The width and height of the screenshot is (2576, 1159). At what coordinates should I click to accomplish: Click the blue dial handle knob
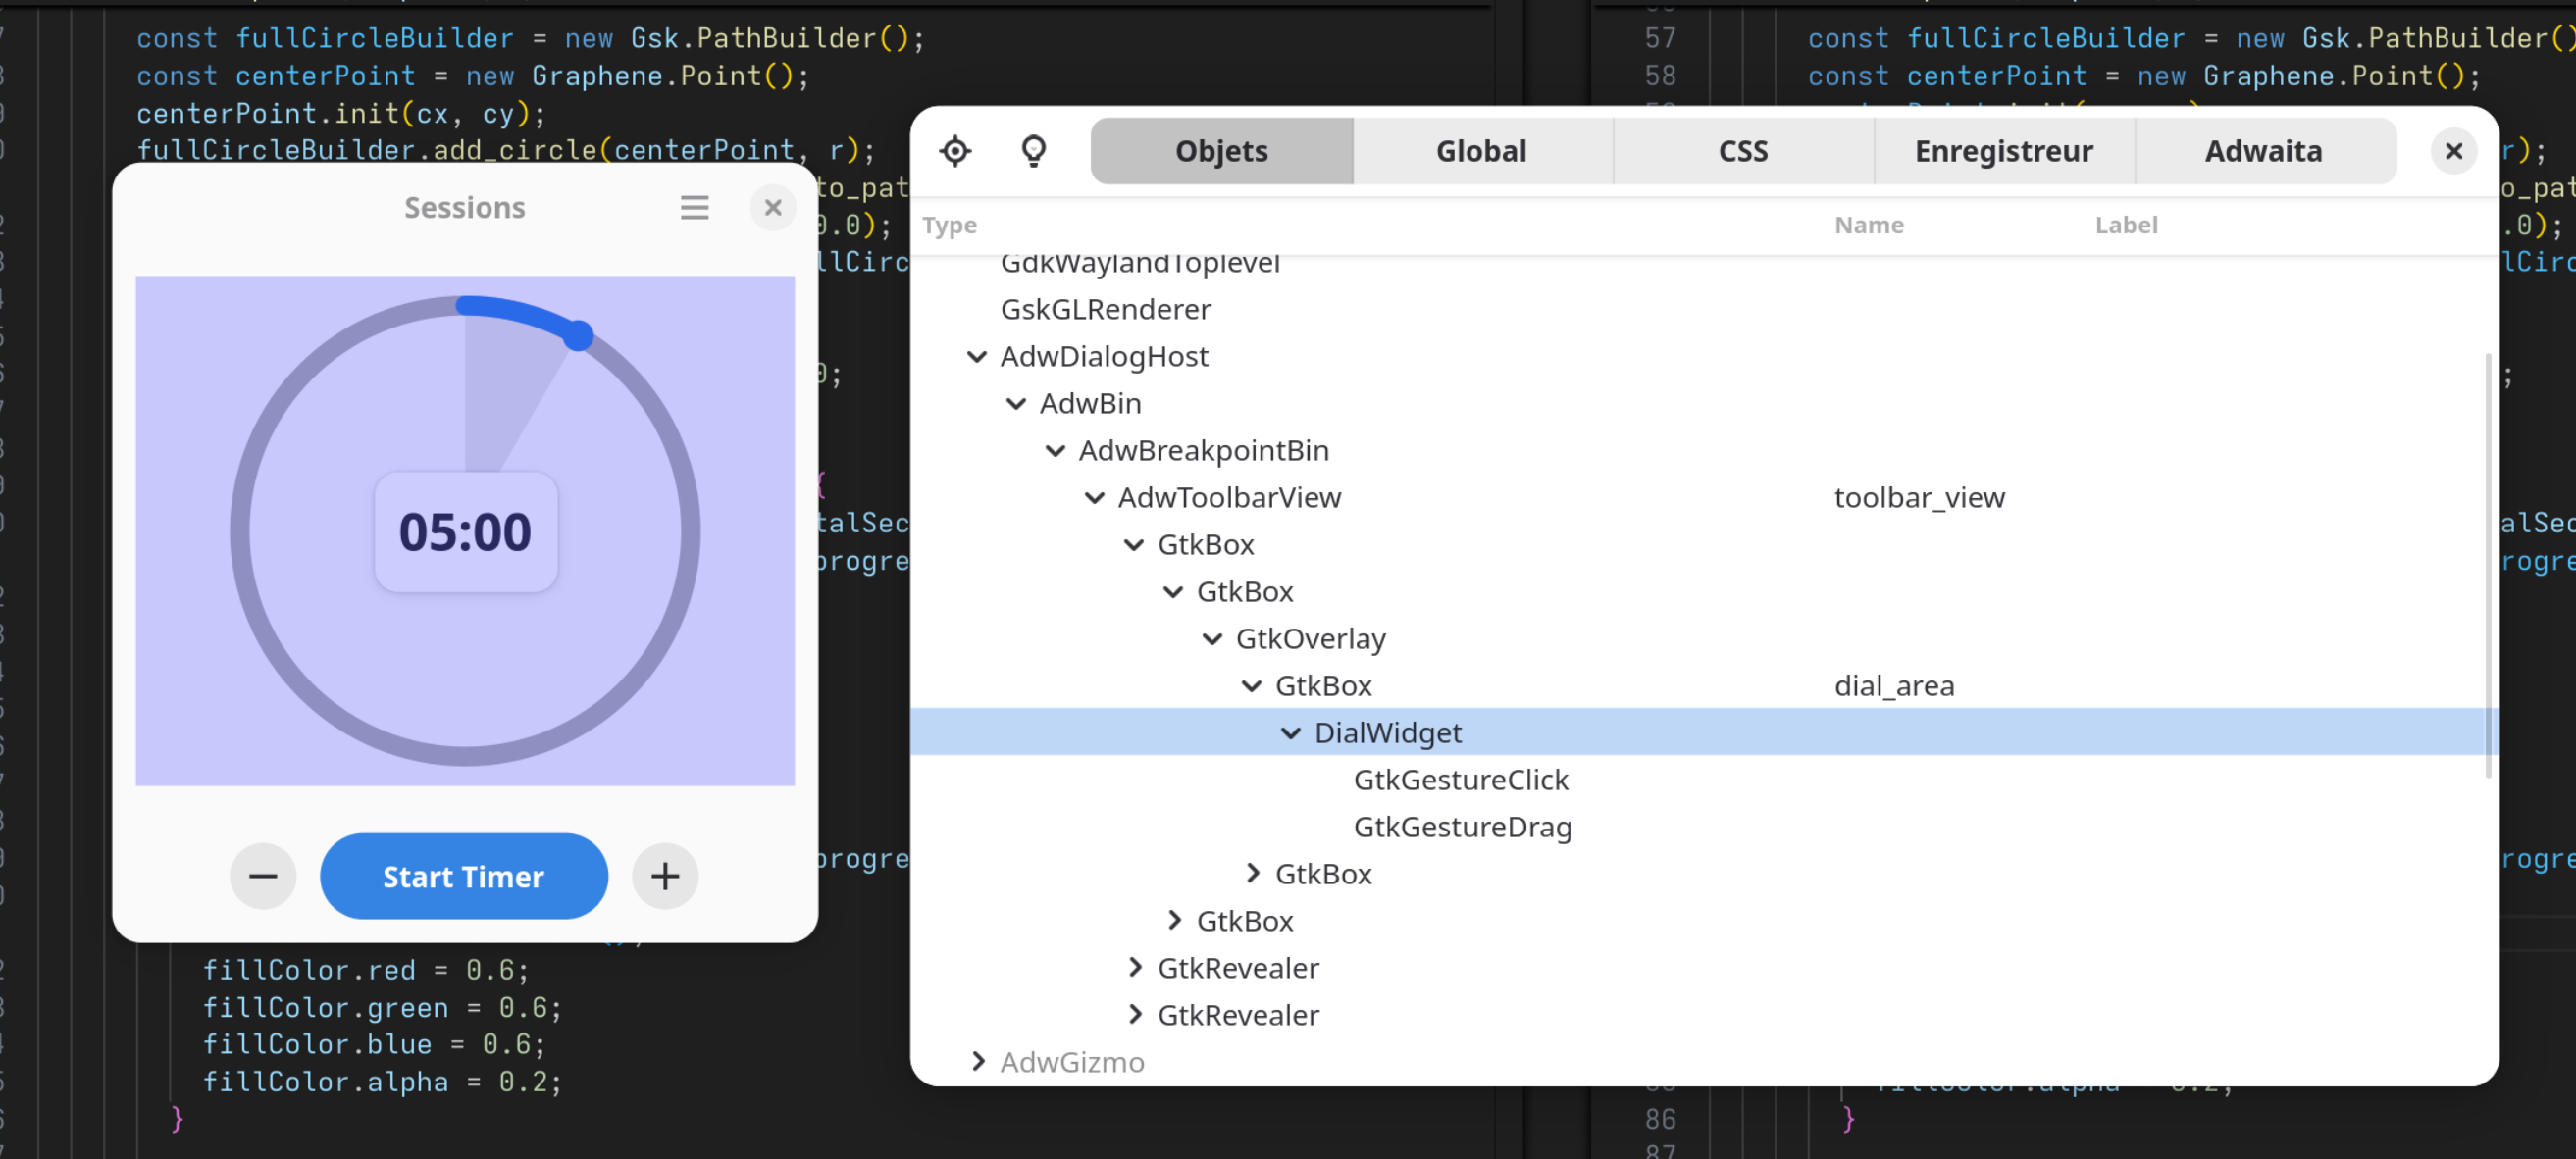pyautogui.click(x=578, y=336)
